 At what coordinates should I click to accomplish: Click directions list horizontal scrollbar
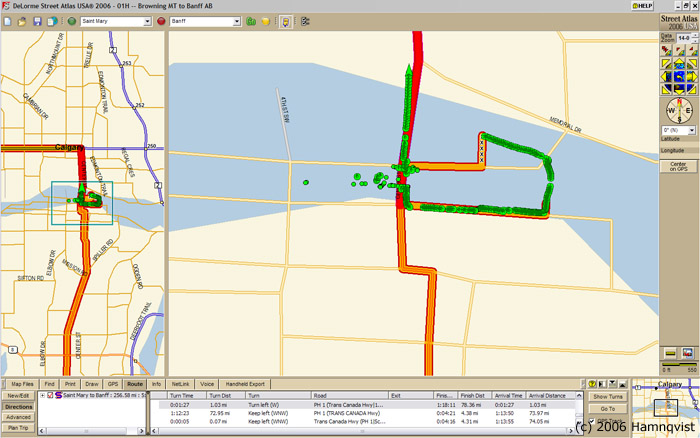(x=363, y=431)
